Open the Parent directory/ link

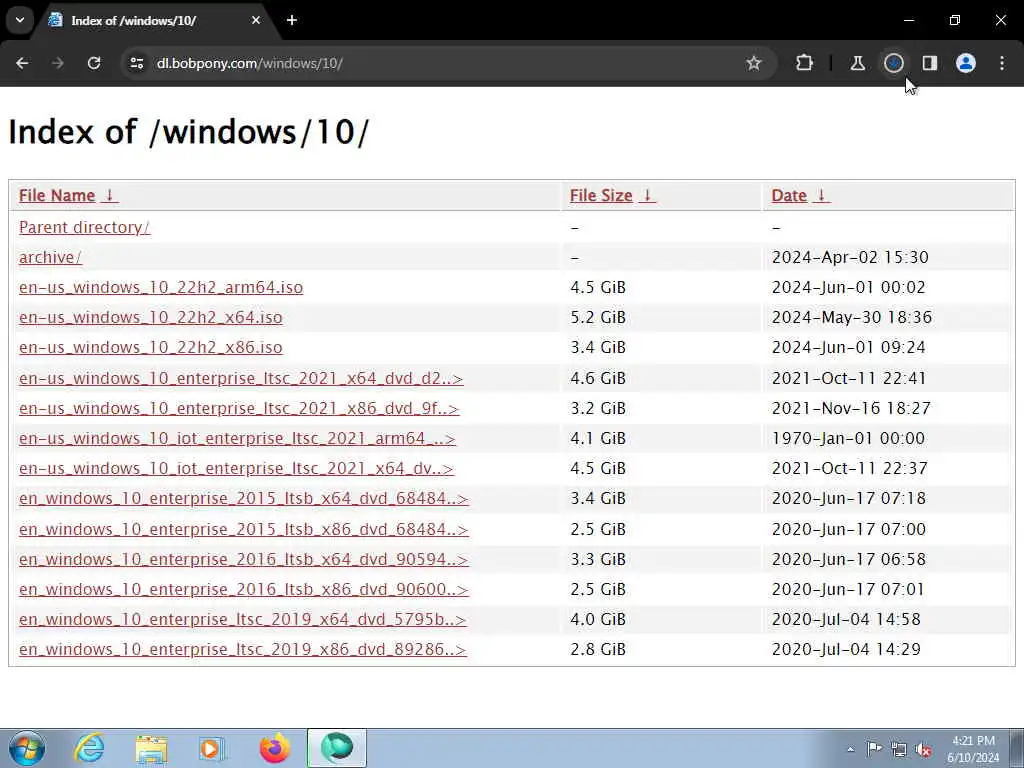tap(84, 227)
